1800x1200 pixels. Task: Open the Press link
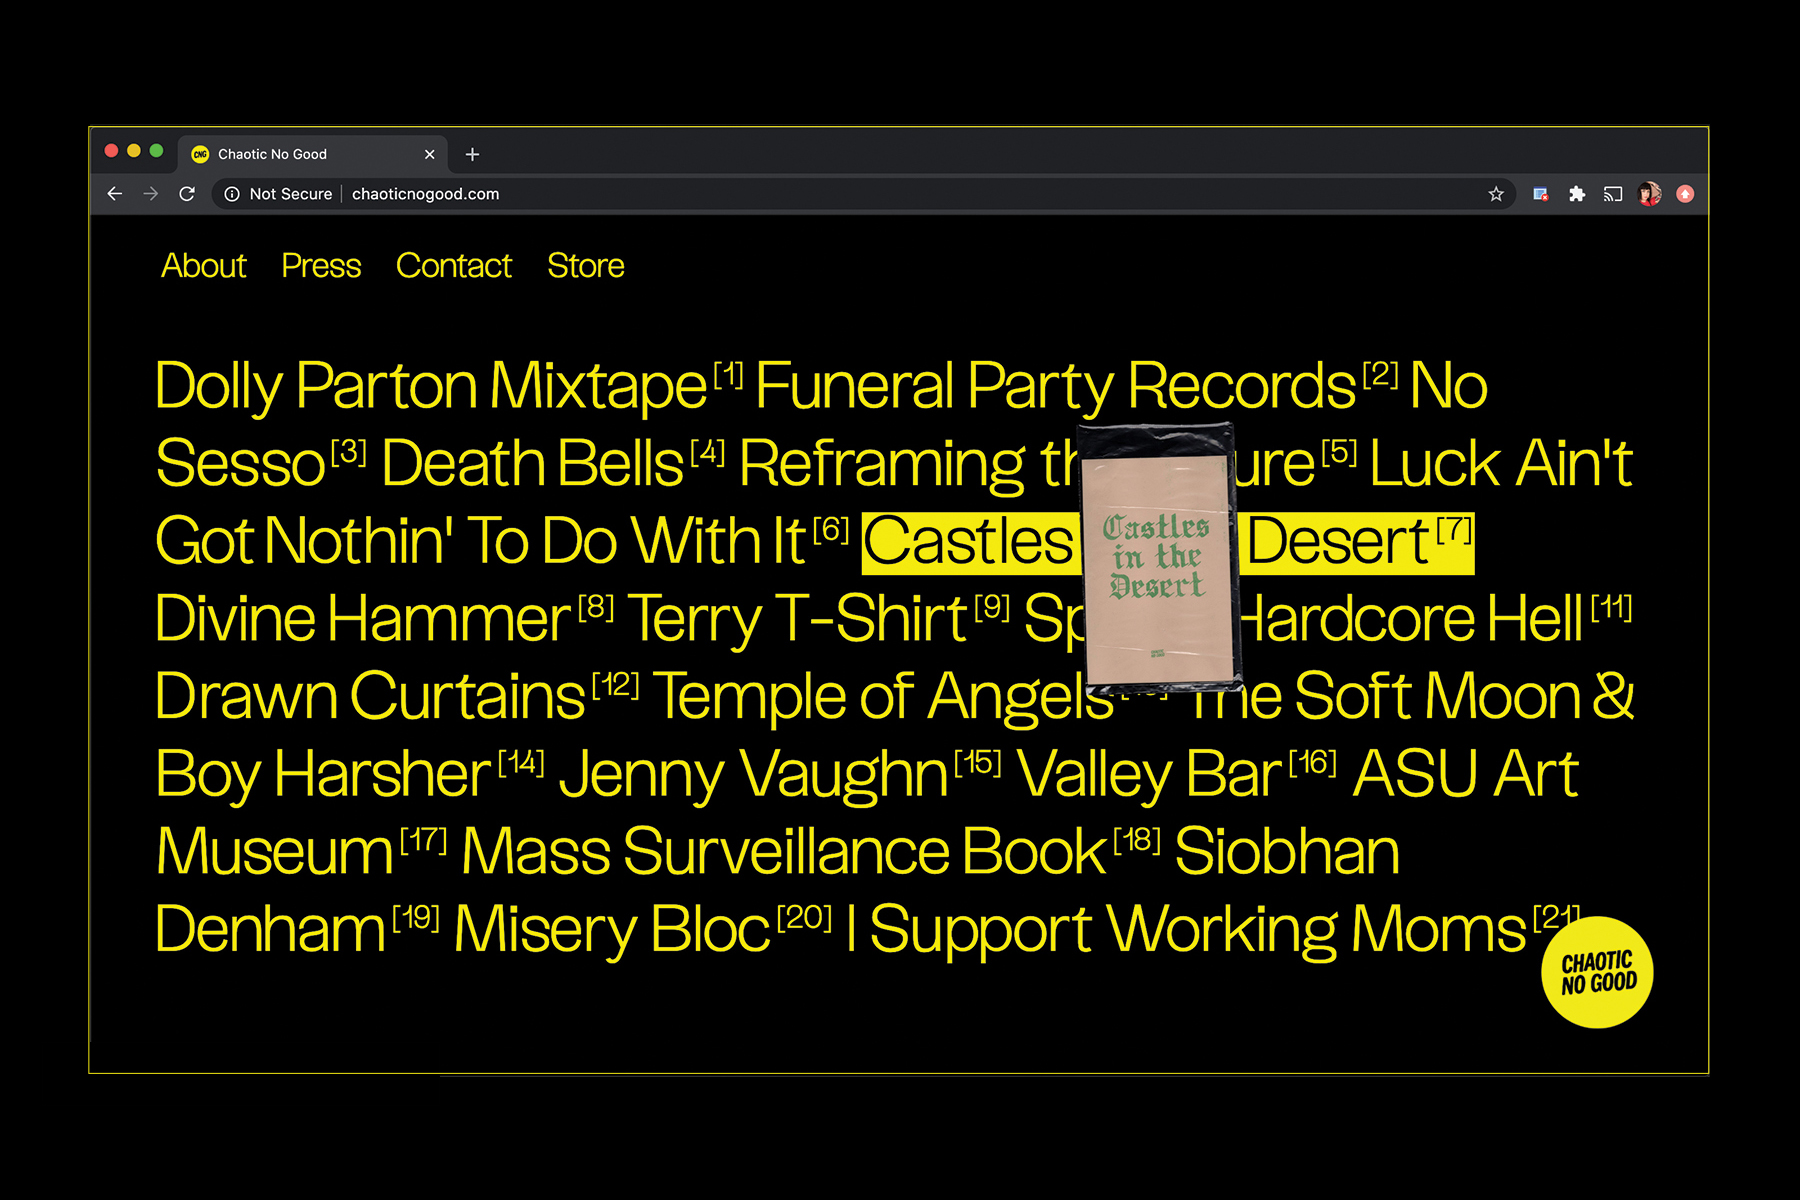pyautogui.click(x=321, y=266)
